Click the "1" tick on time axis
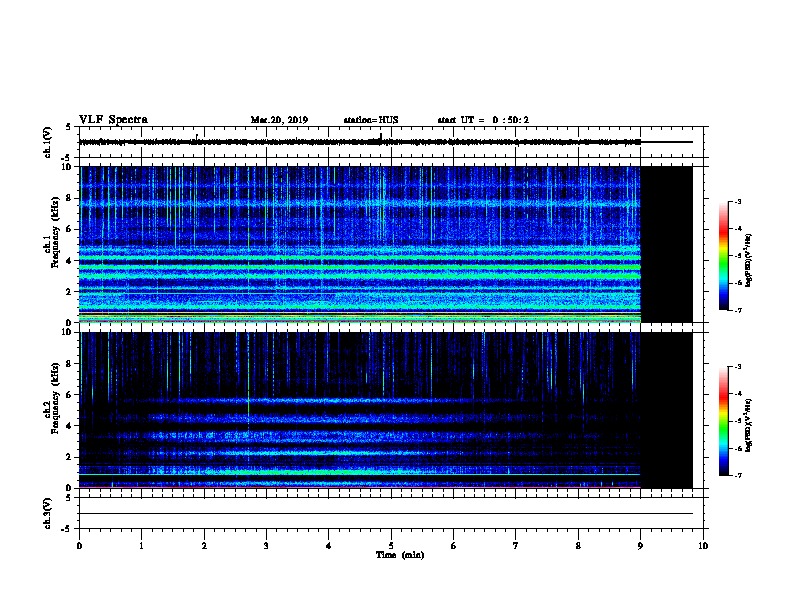 [x=141, y=545]
